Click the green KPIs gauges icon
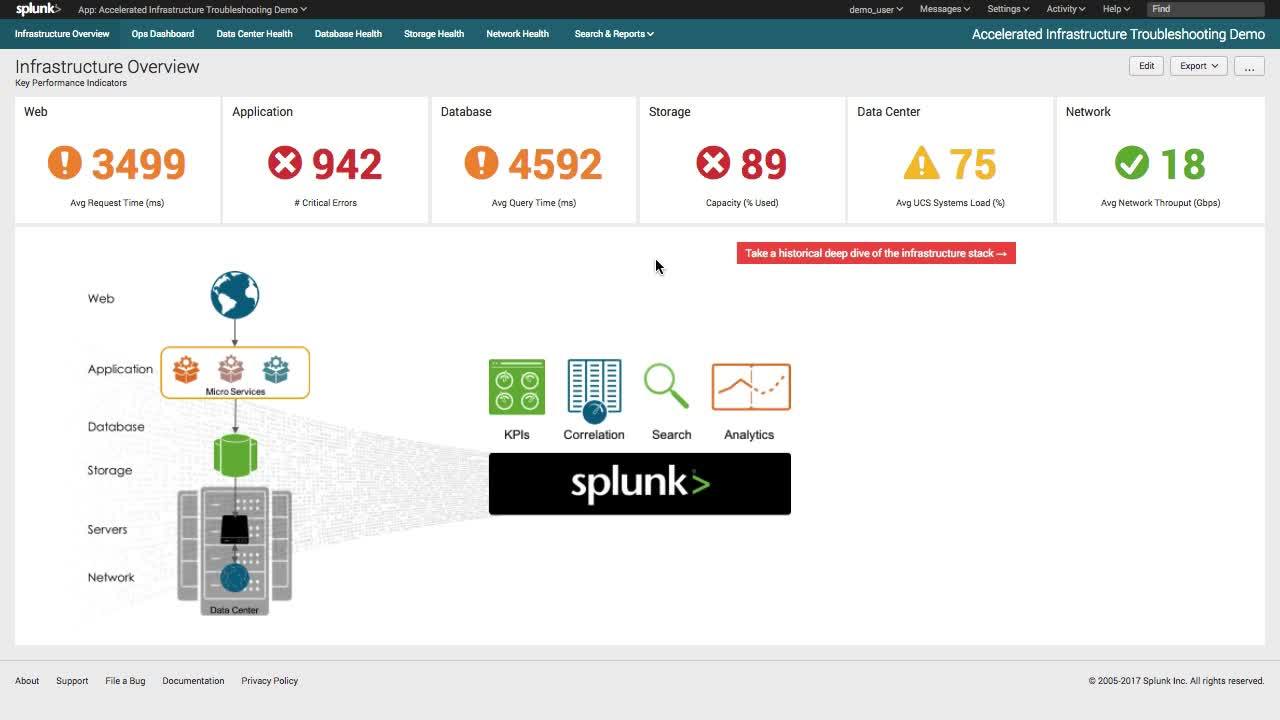The height and width of the screenshot is (720, 1280). pos(517,387)
